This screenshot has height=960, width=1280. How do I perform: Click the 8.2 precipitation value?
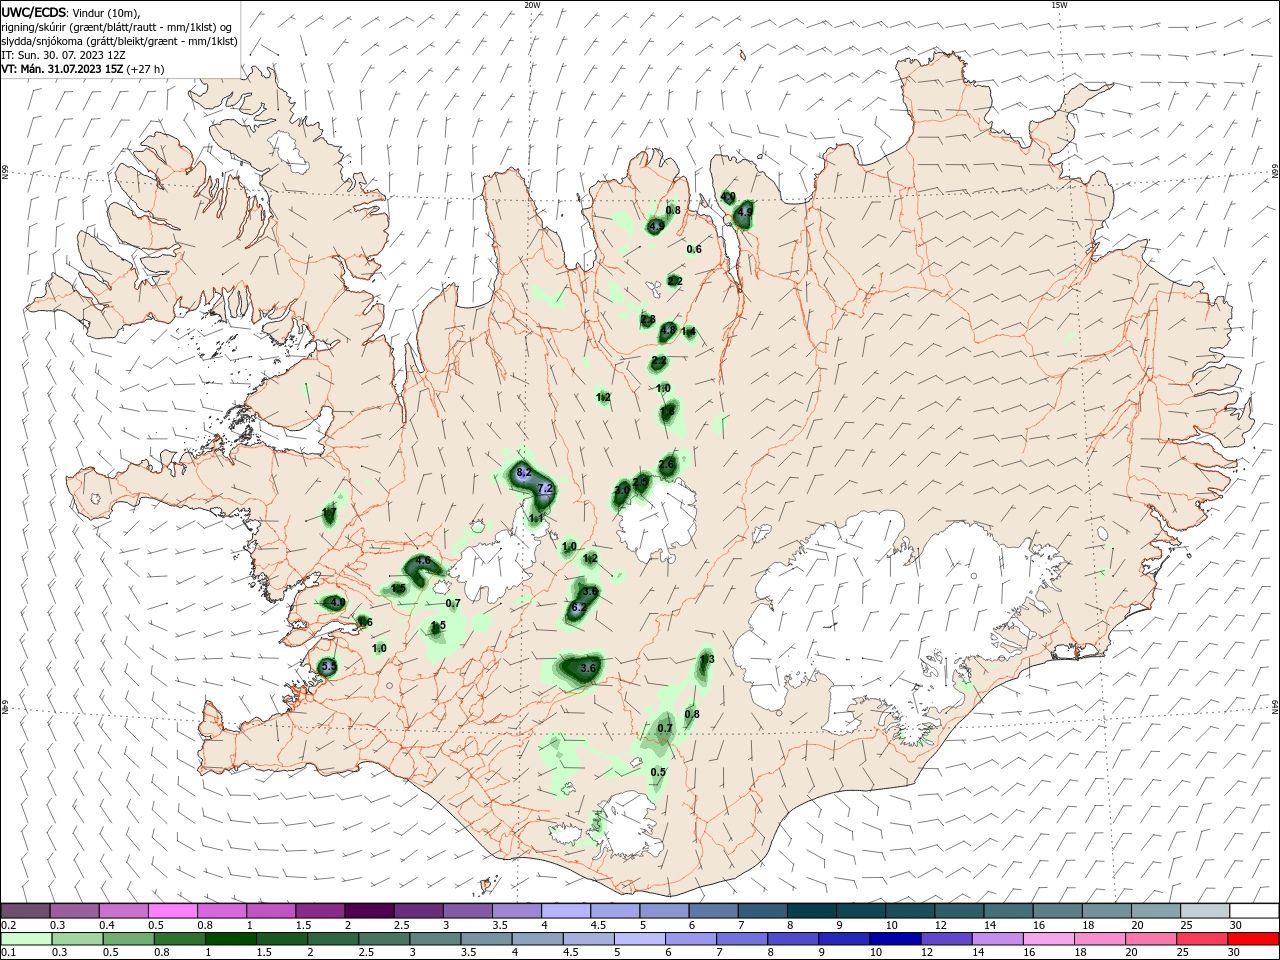523,472
